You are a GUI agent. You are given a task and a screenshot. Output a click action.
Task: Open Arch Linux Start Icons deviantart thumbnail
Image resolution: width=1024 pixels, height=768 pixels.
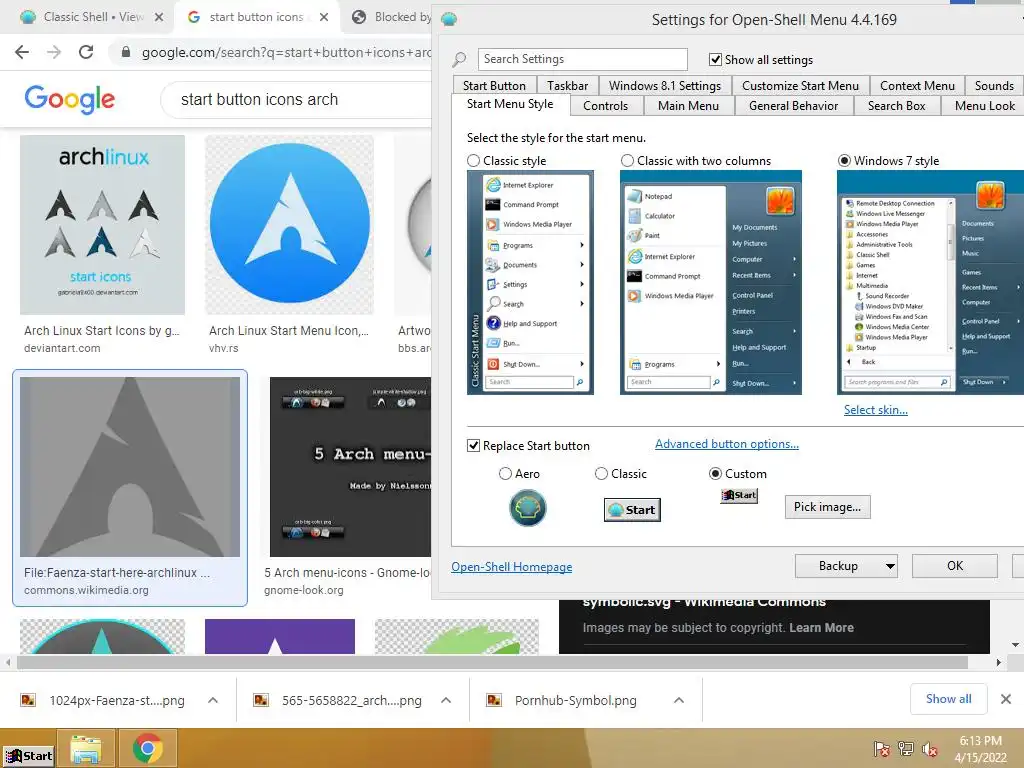[x=103, y=225]
